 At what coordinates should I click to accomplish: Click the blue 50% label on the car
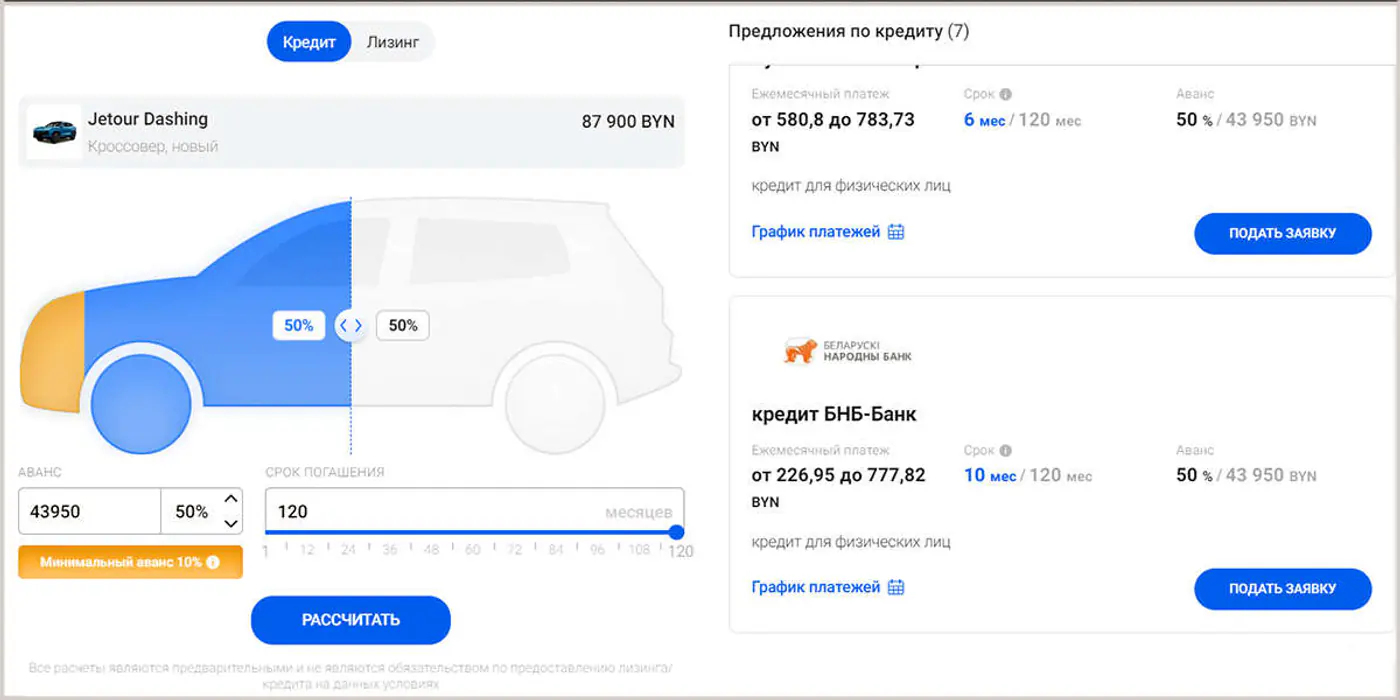[x=299, y=325]
